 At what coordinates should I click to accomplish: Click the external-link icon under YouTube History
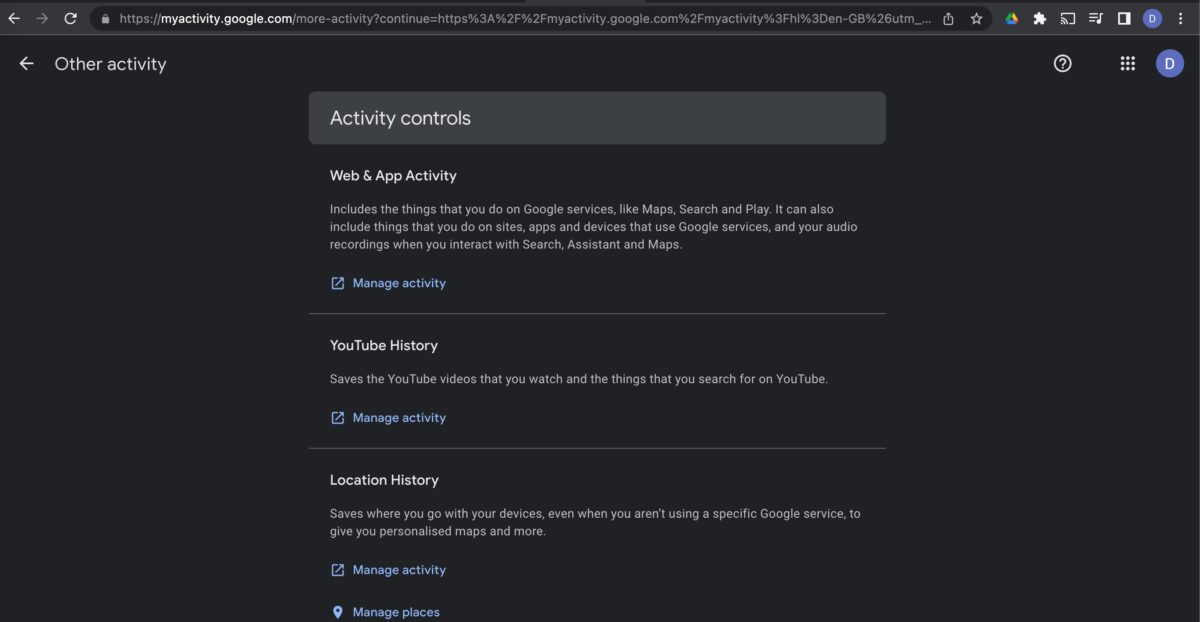(338, 418)
